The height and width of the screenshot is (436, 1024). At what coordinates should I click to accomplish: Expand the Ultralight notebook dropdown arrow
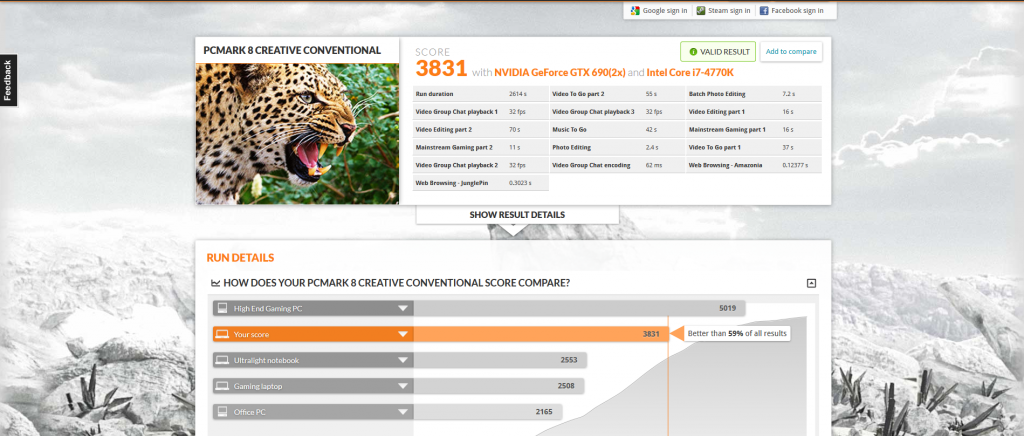[x=402, y=360]
